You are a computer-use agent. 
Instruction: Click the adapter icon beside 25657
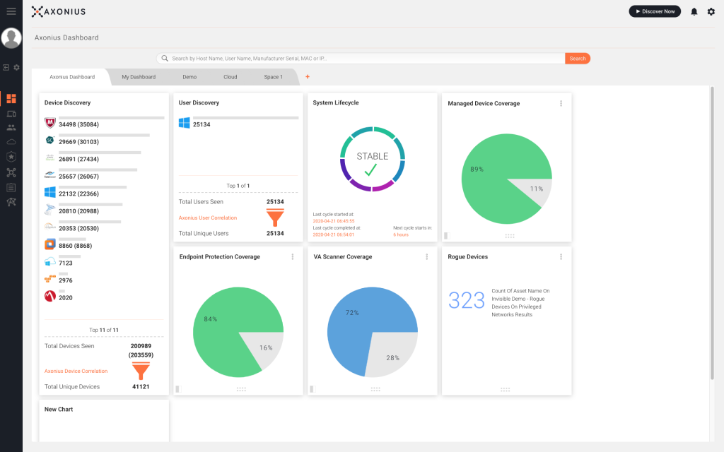[50, 175]
